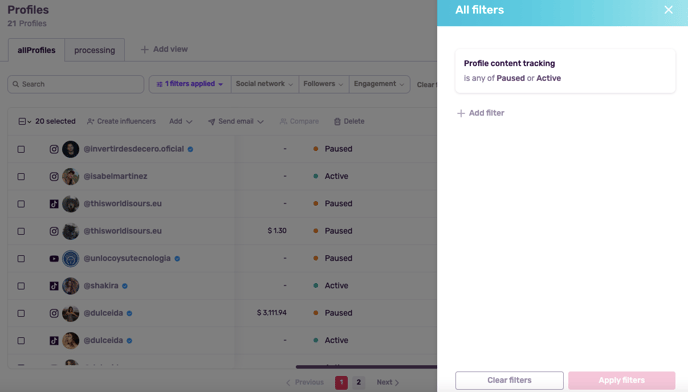Tick checkbox for @shakira row

(21, 286)
